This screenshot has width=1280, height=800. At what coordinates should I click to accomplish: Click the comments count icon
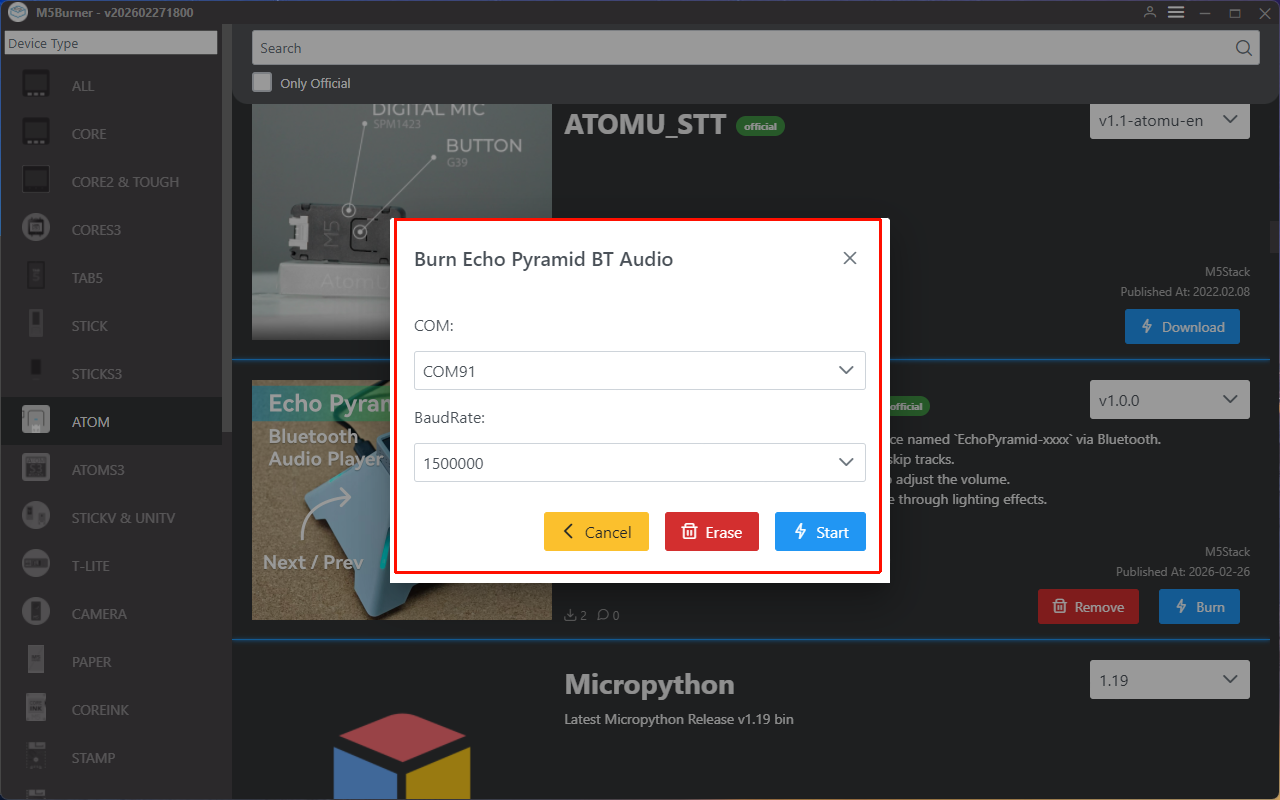pos(603,615)
